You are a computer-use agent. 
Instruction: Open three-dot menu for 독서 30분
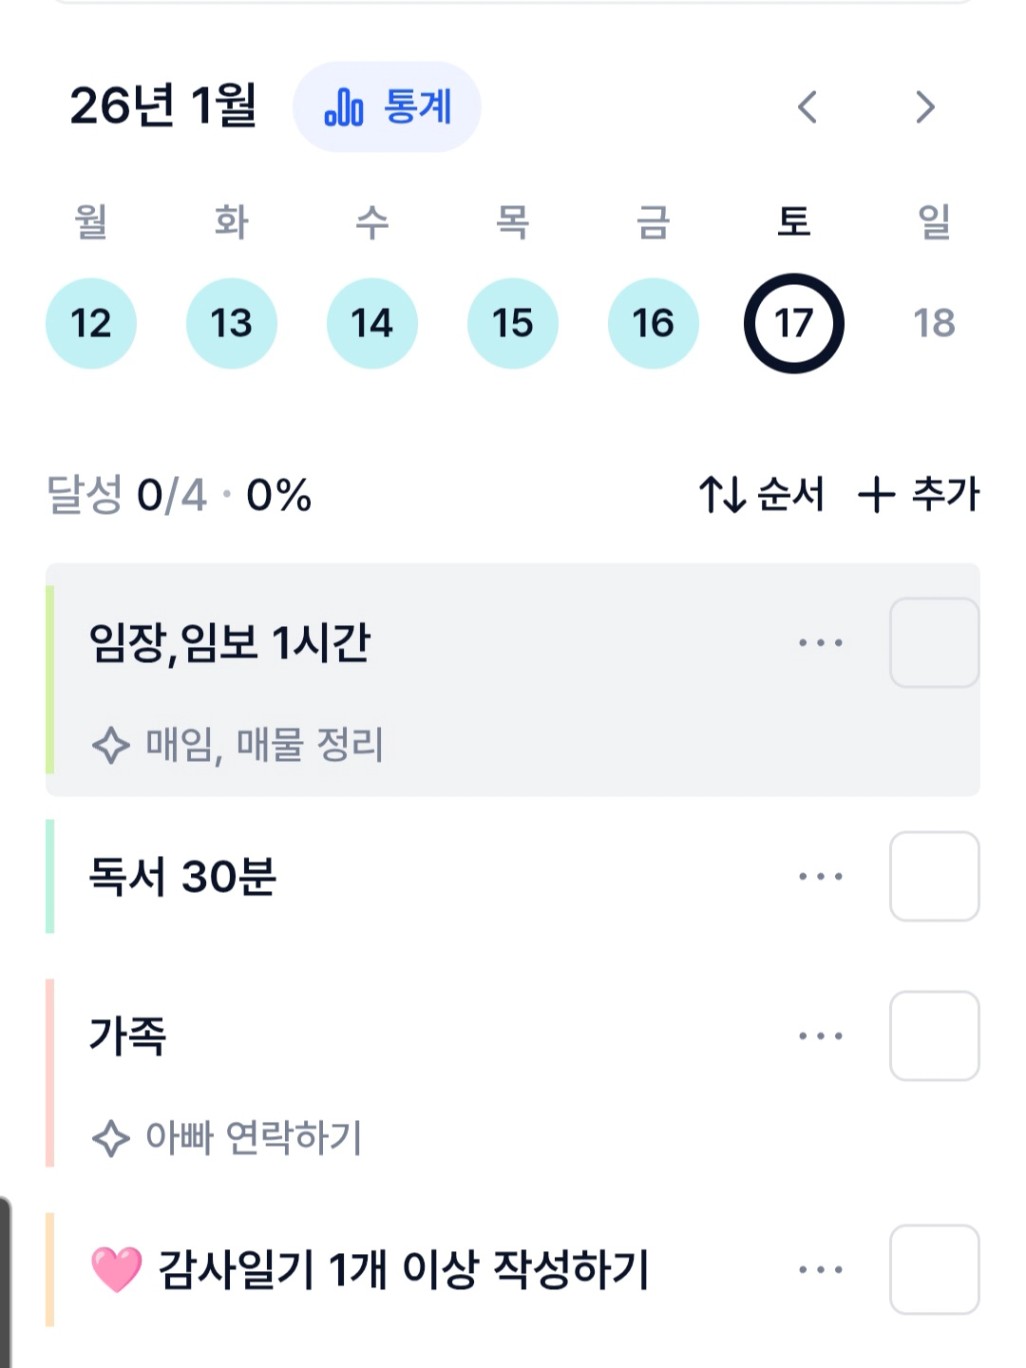pyautogui.click(x=821, y=877)
